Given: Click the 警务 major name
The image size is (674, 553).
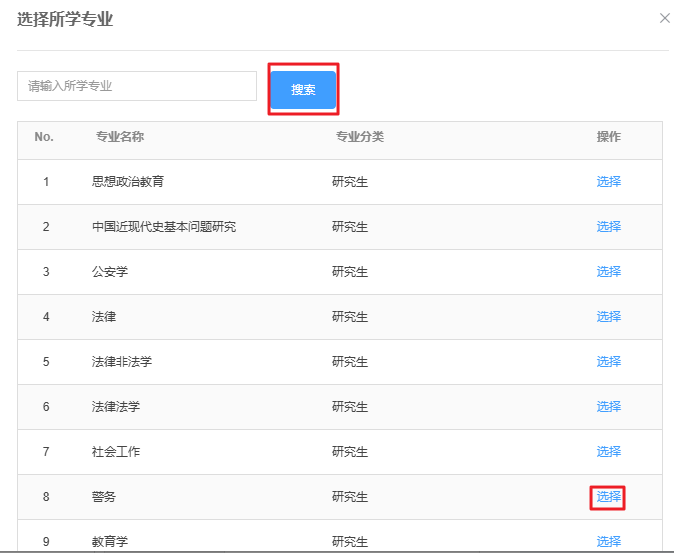Looking at the screenshot, I should click(x=104, y=497).
